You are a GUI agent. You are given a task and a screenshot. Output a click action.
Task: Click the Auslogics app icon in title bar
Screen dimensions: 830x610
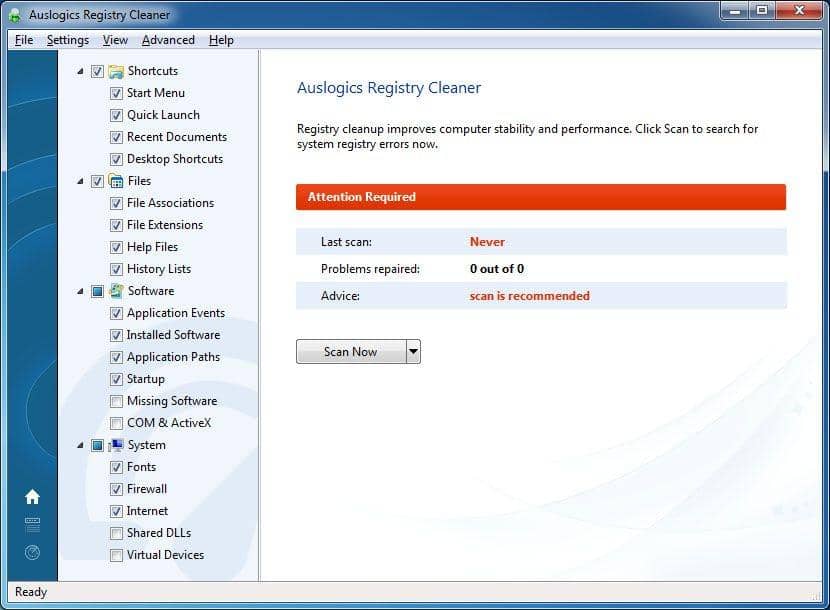point(16,15)
